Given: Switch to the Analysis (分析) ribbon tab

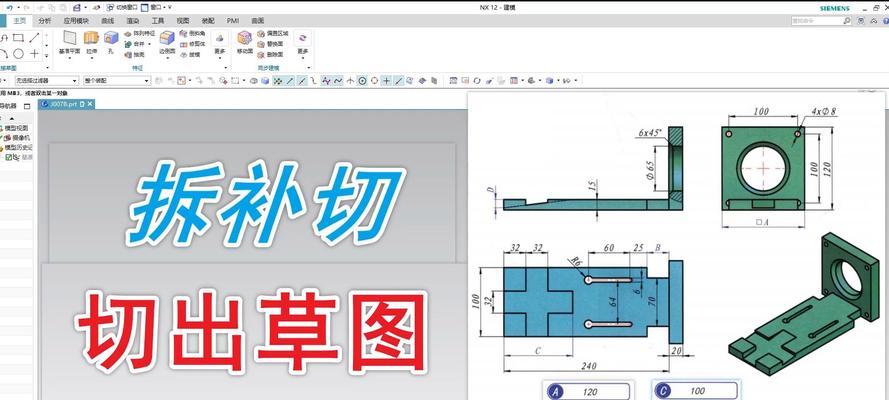Looking at the screenshot, I should click(45, 20).
